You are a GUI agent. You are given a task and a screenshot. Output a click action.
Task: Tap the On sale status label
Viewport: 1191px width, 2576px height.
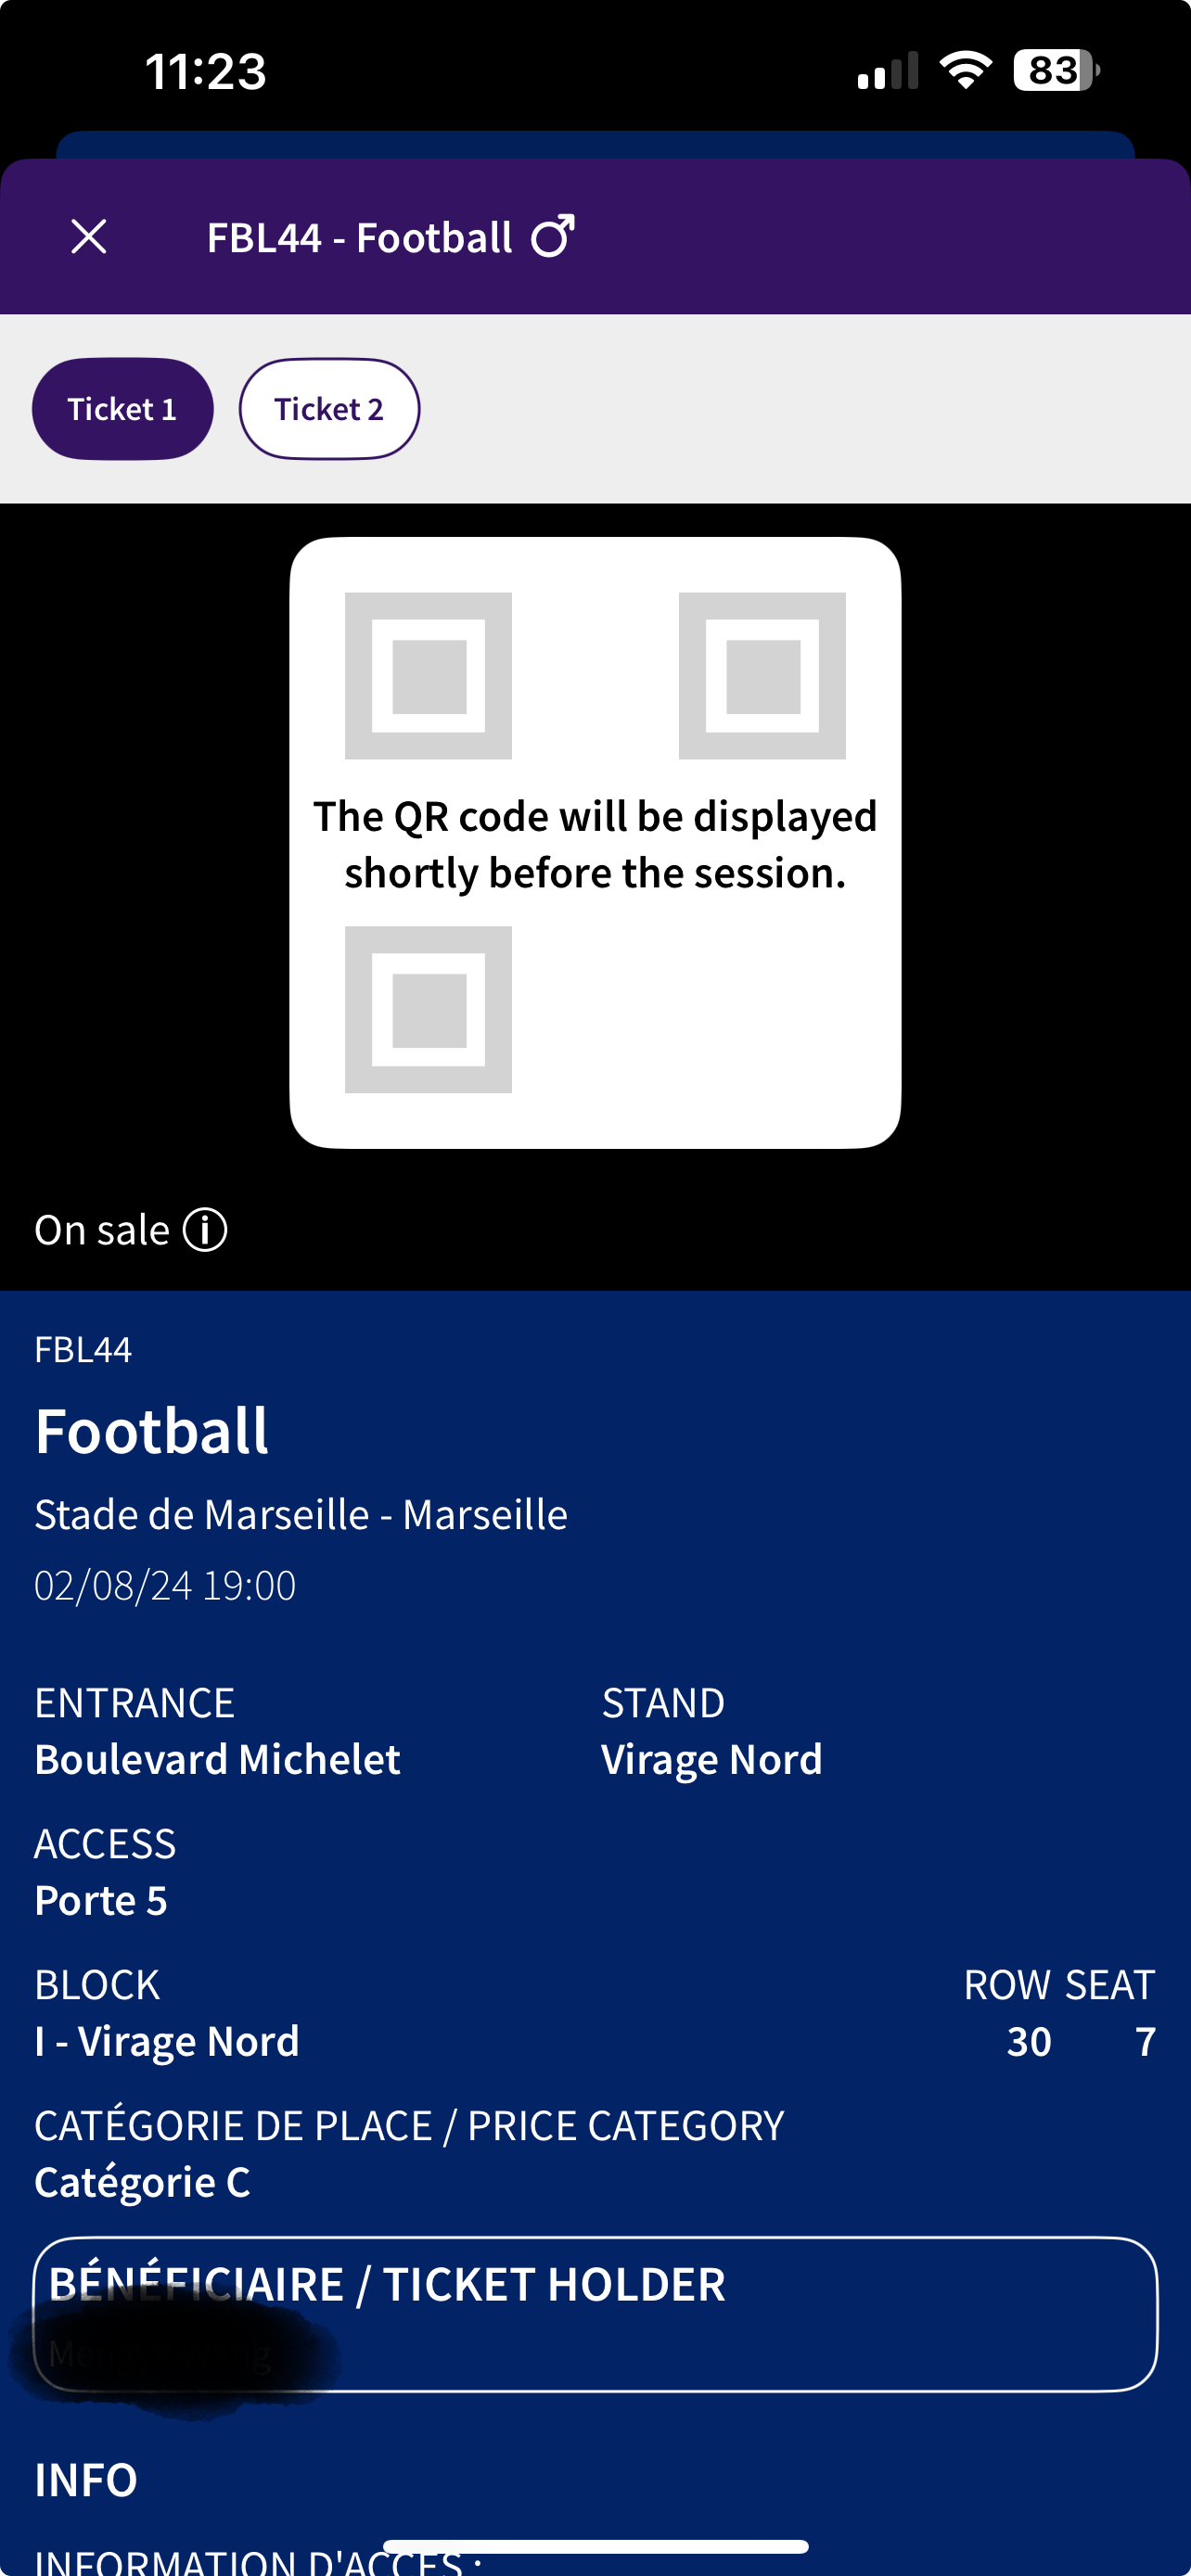(x=102, y=1230)
